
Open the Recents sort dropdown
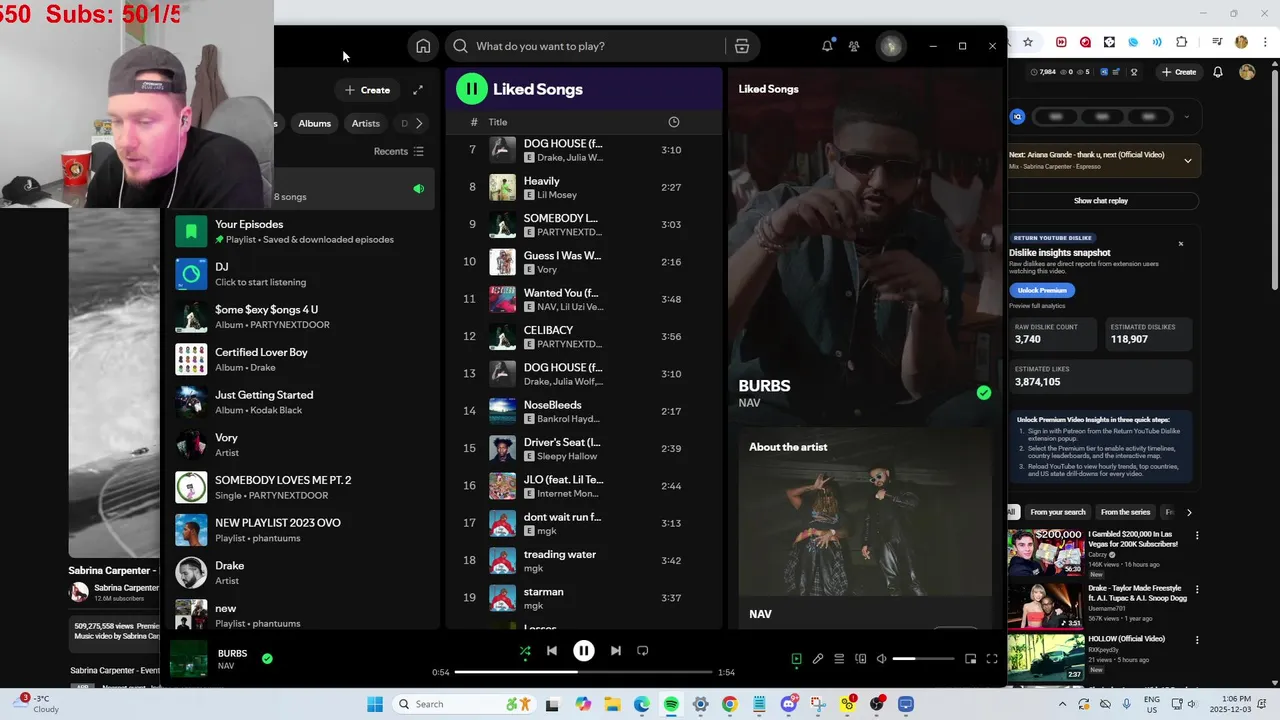pyautogui.click(x=398, y=152)
